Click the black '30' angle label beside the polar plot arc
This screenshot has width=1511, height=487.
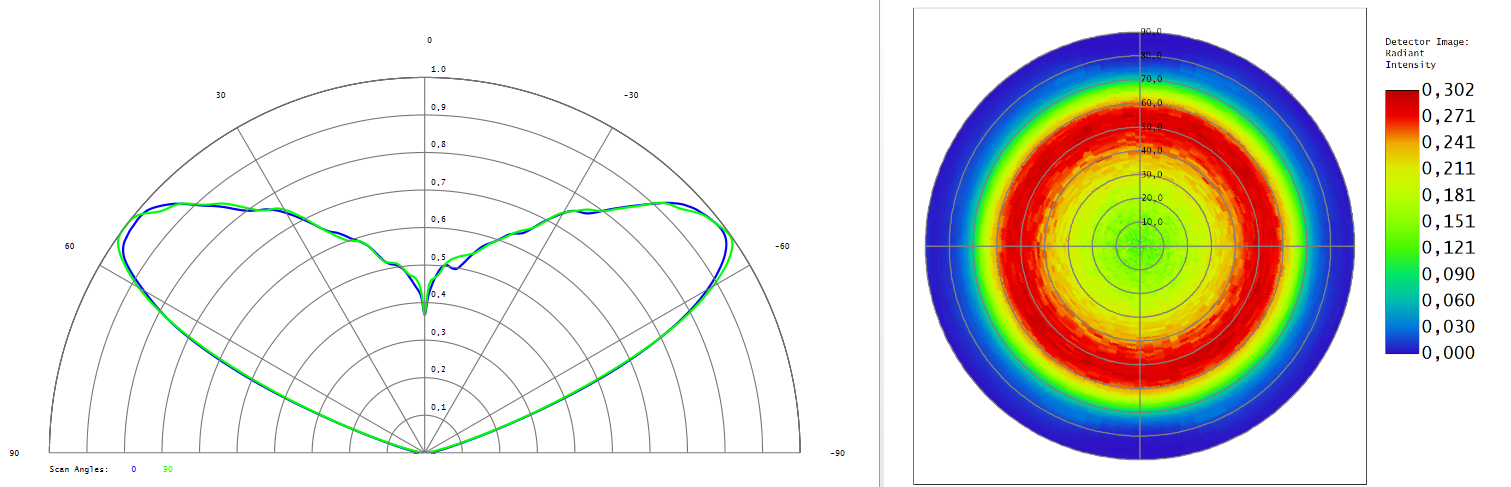(221, 95)
